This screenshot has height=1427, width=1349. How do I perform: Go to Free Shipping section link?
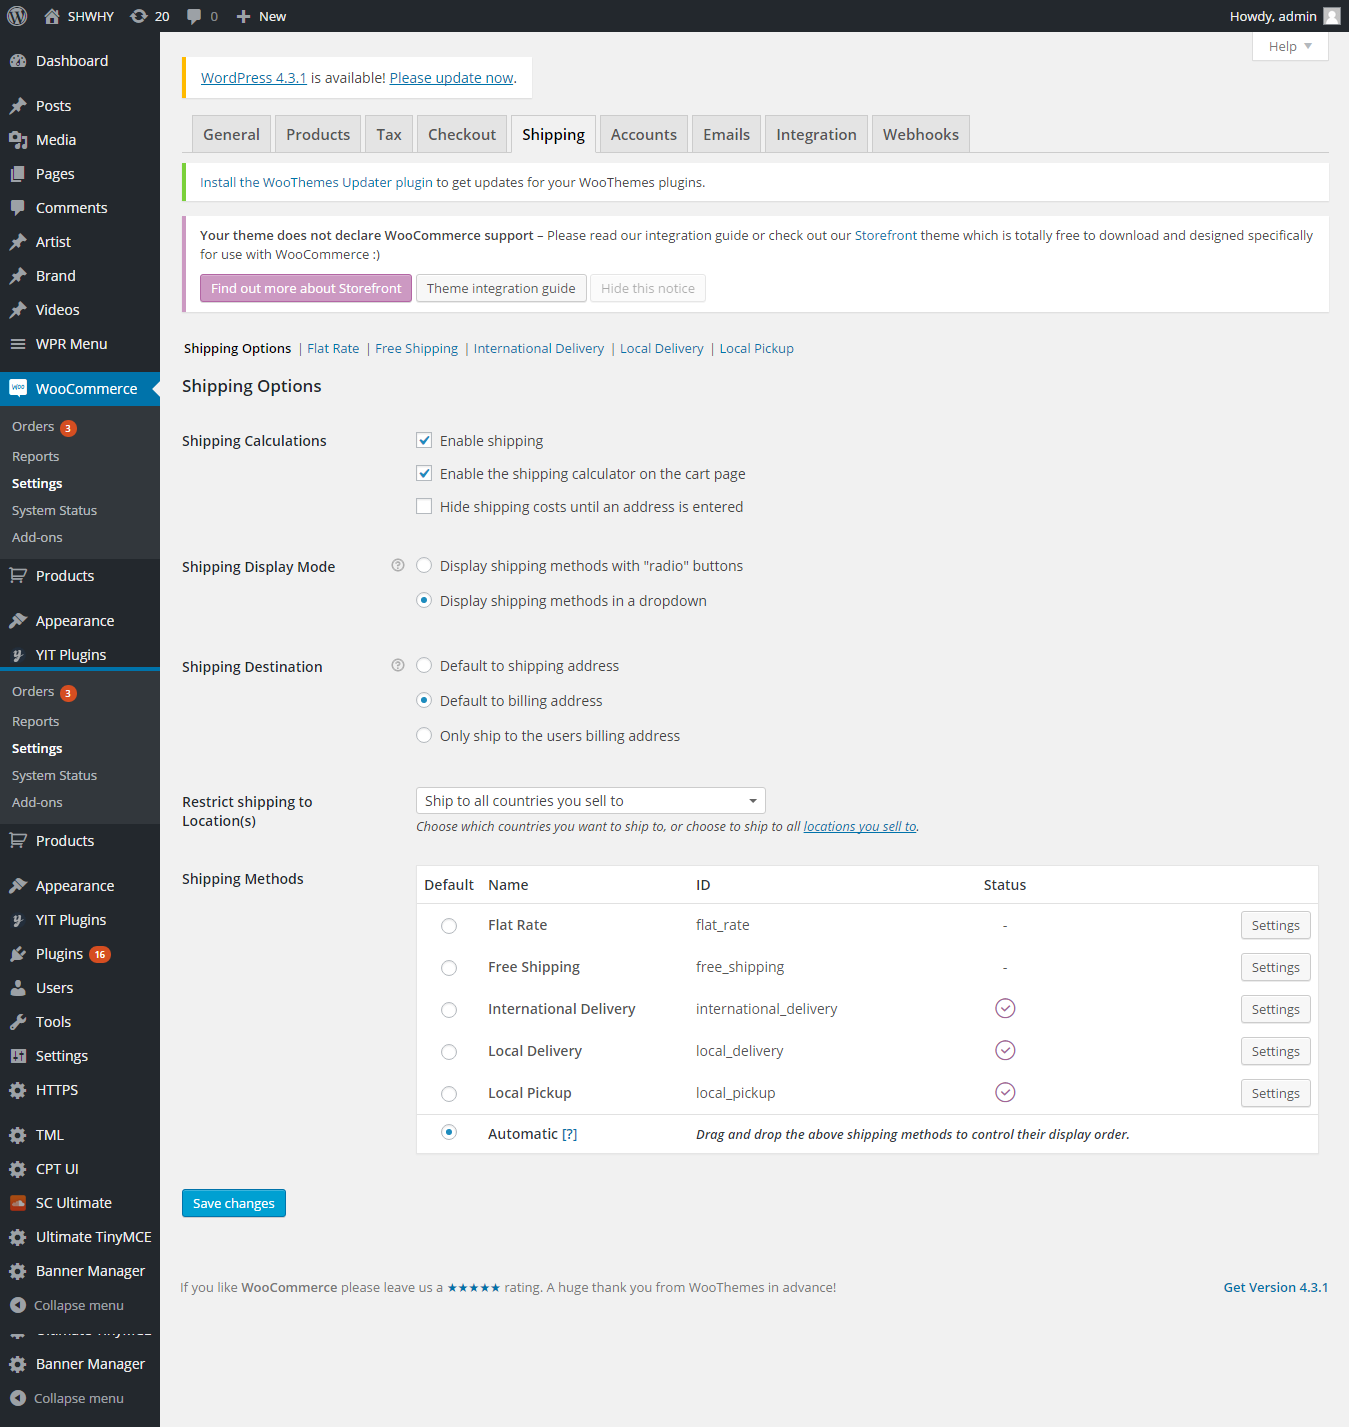pos(416,348)
